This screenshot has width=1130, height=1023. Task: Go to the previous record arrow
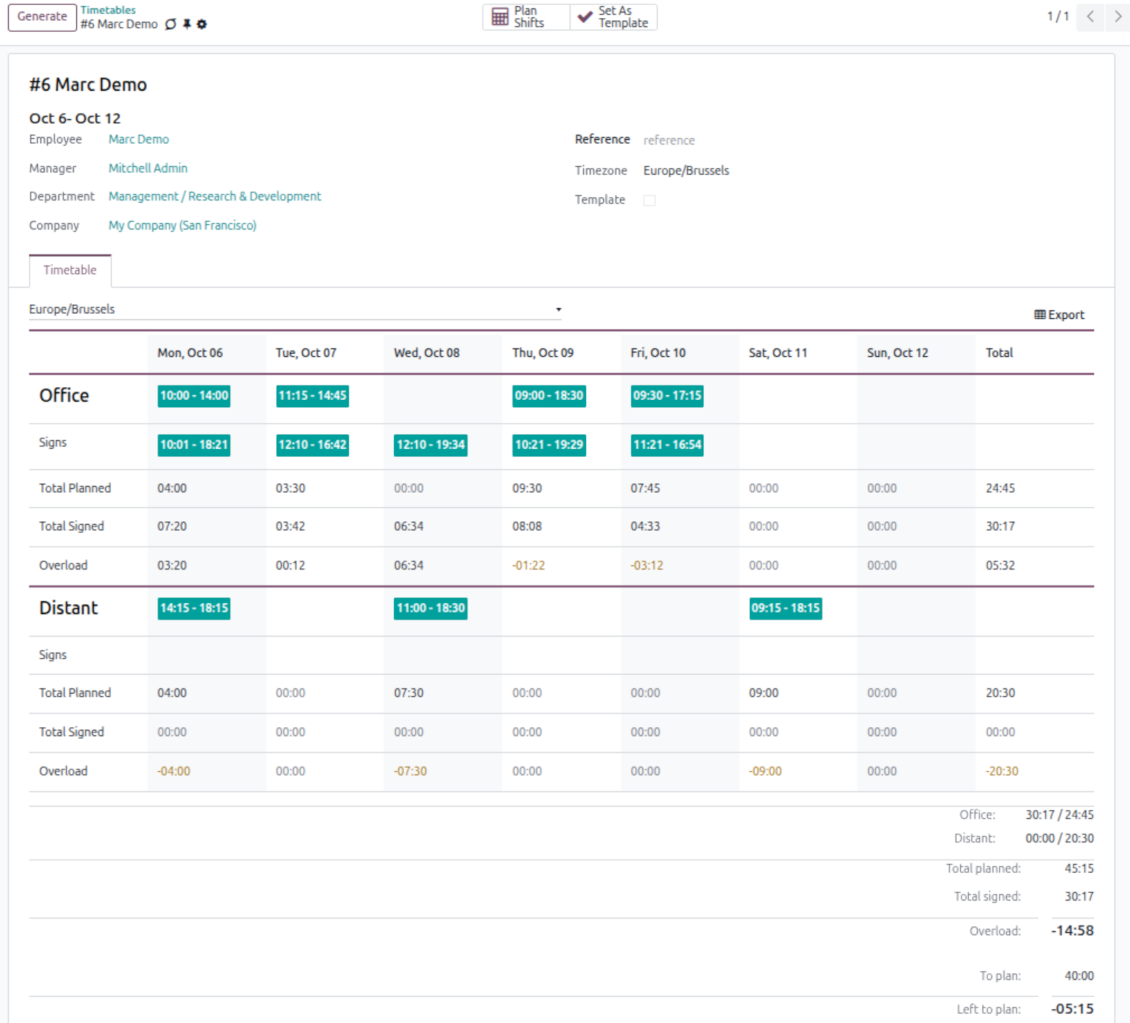tap(1090, 17)
